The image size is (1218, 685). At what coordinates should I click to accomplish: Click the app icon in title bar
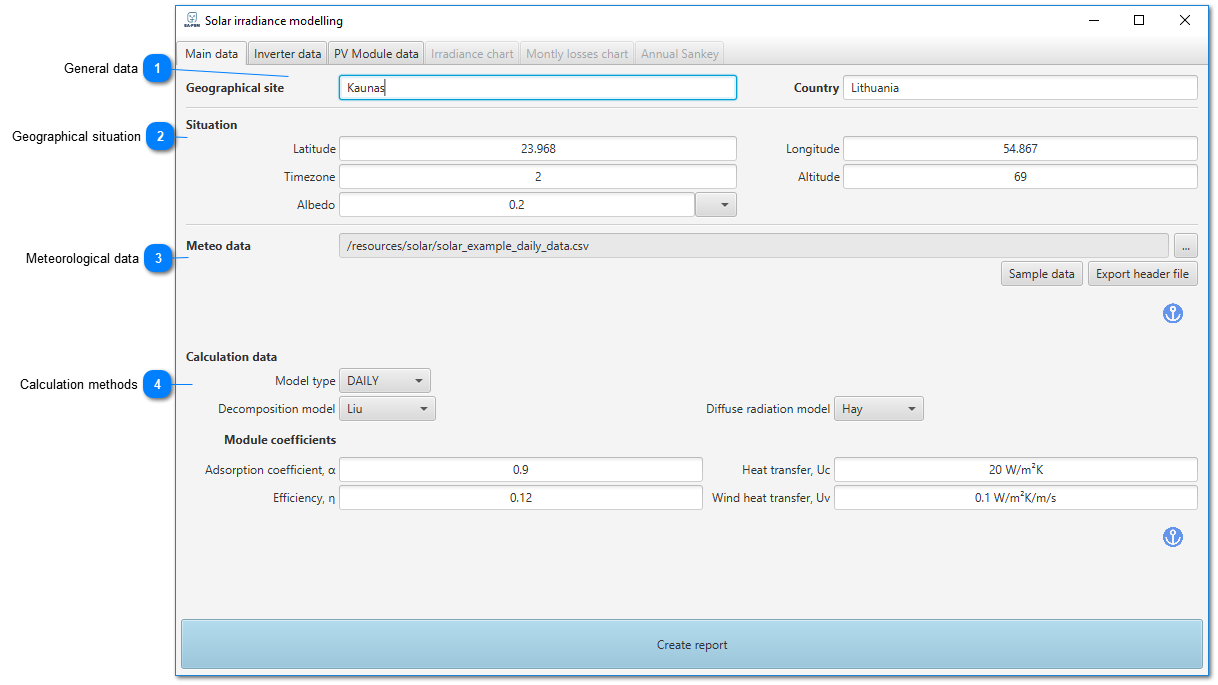tap(192, 20)
